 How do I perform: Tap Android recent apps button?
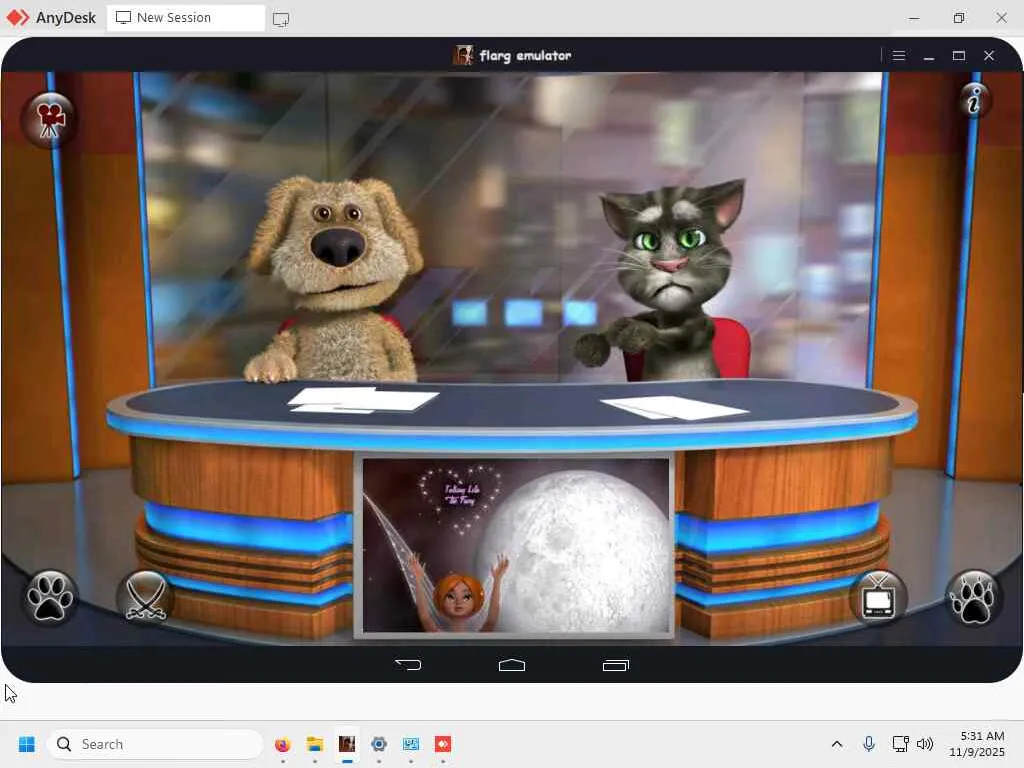[616, 665]
